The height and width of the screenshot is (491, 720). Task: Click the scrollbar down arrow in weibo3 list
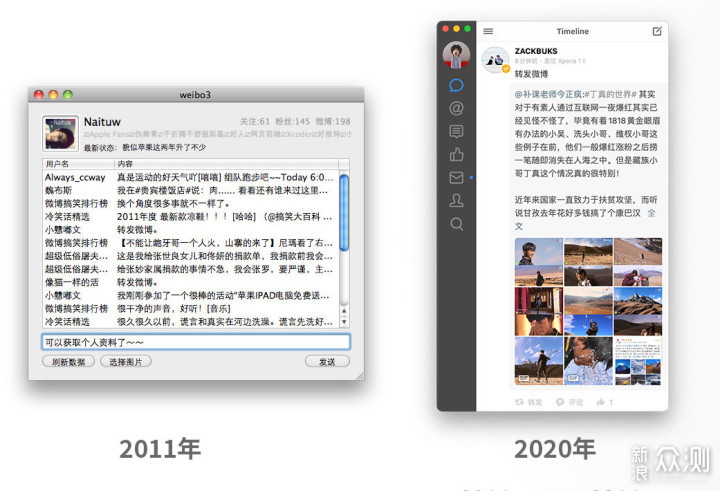pyautogui.click(x=344, y=322)
